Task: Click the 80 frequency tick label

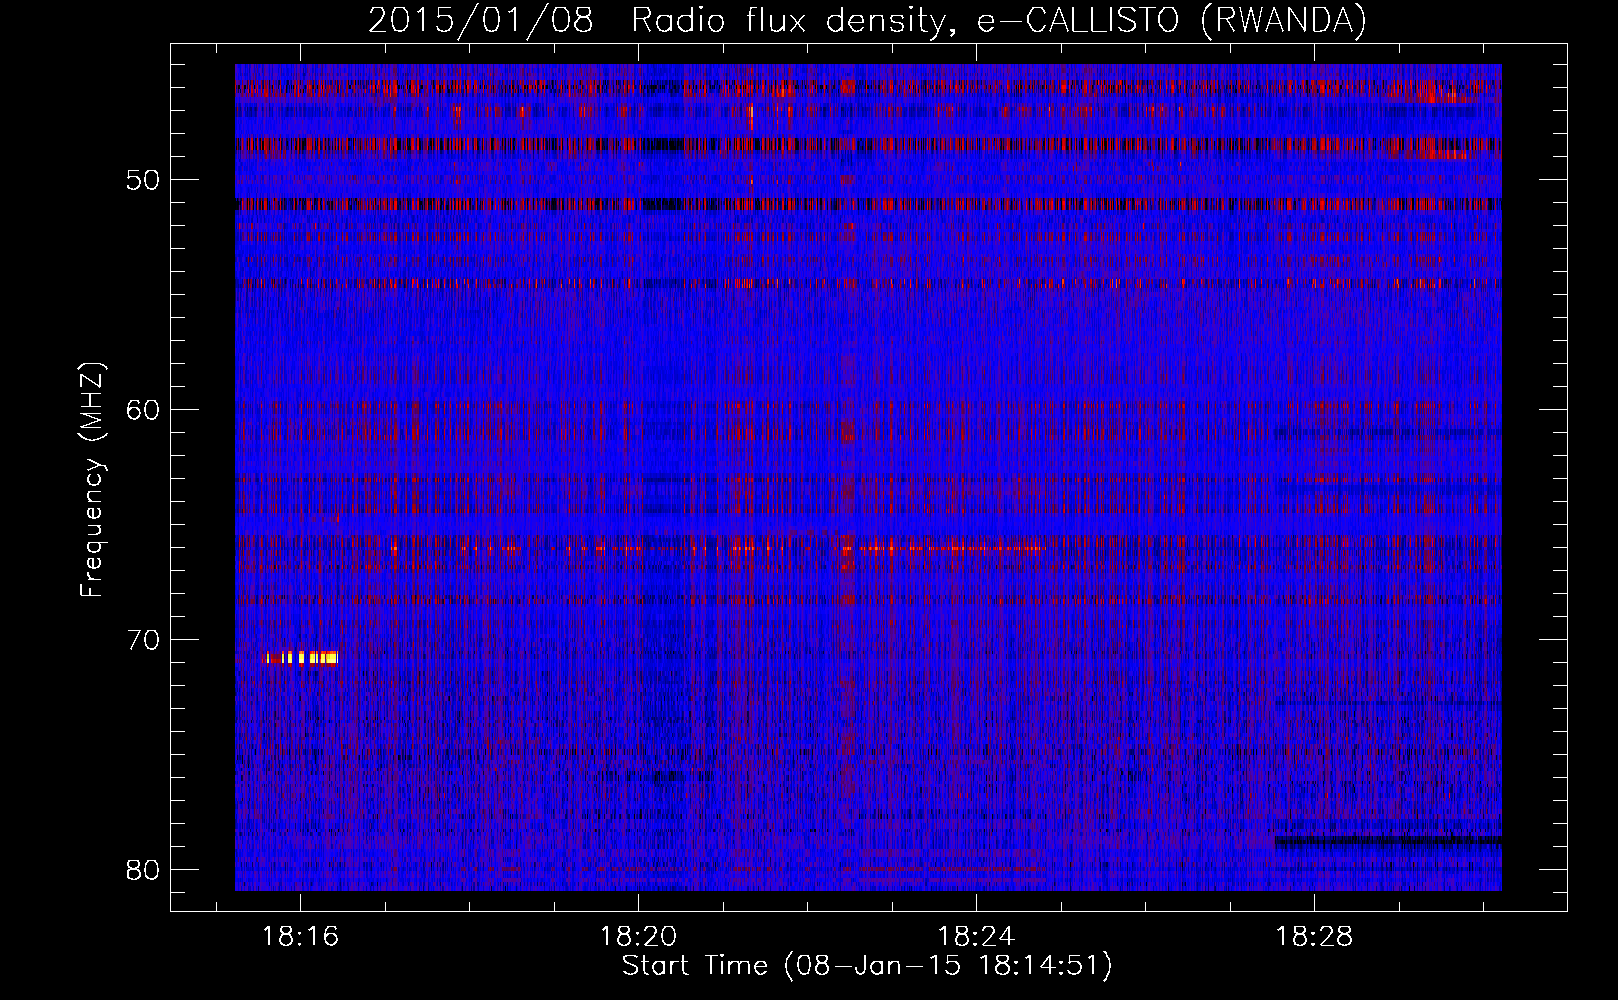Action: 142,869
